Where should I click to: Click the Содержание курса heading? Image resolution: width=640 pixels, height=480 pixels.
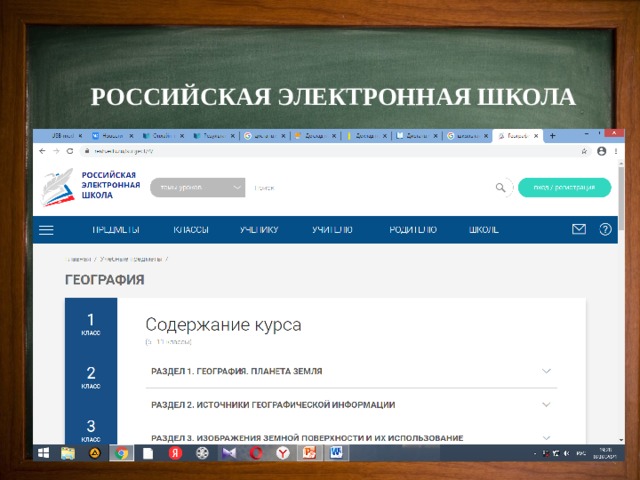pos(223,325)
